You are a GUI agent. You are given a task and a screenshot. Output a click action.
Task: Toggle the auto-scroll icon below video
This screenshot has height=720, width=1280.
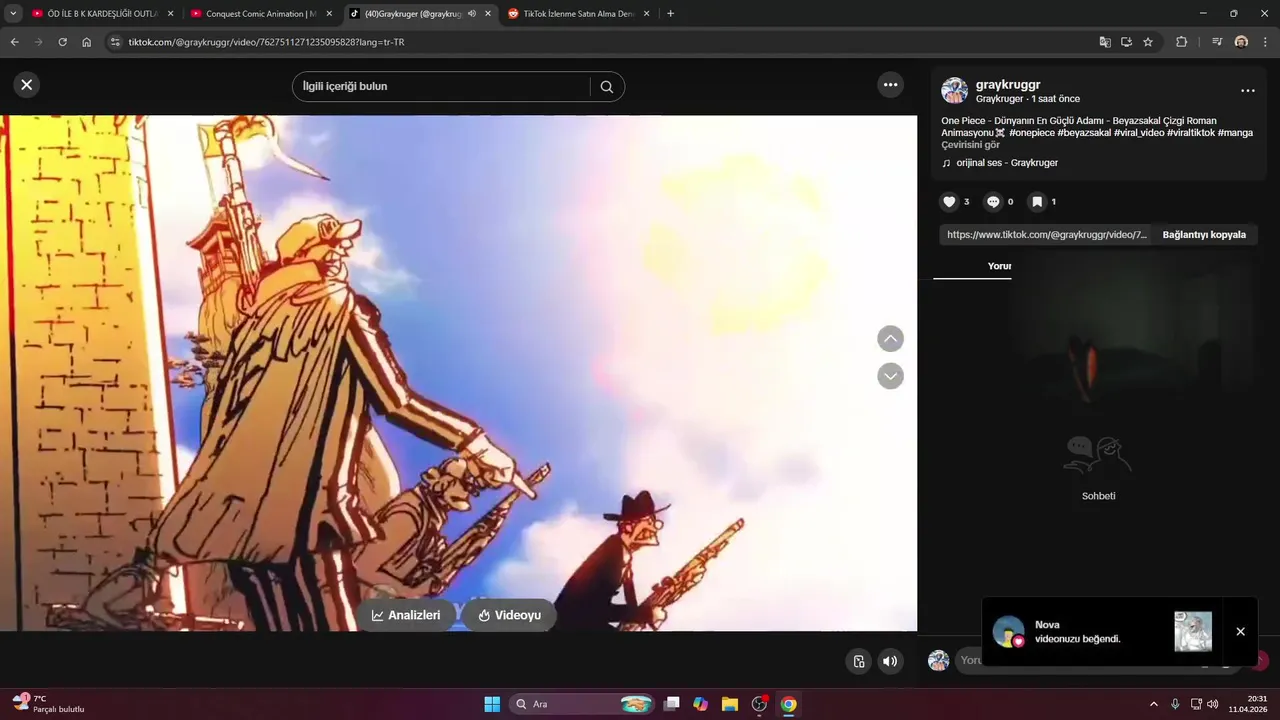pos(858,661)
